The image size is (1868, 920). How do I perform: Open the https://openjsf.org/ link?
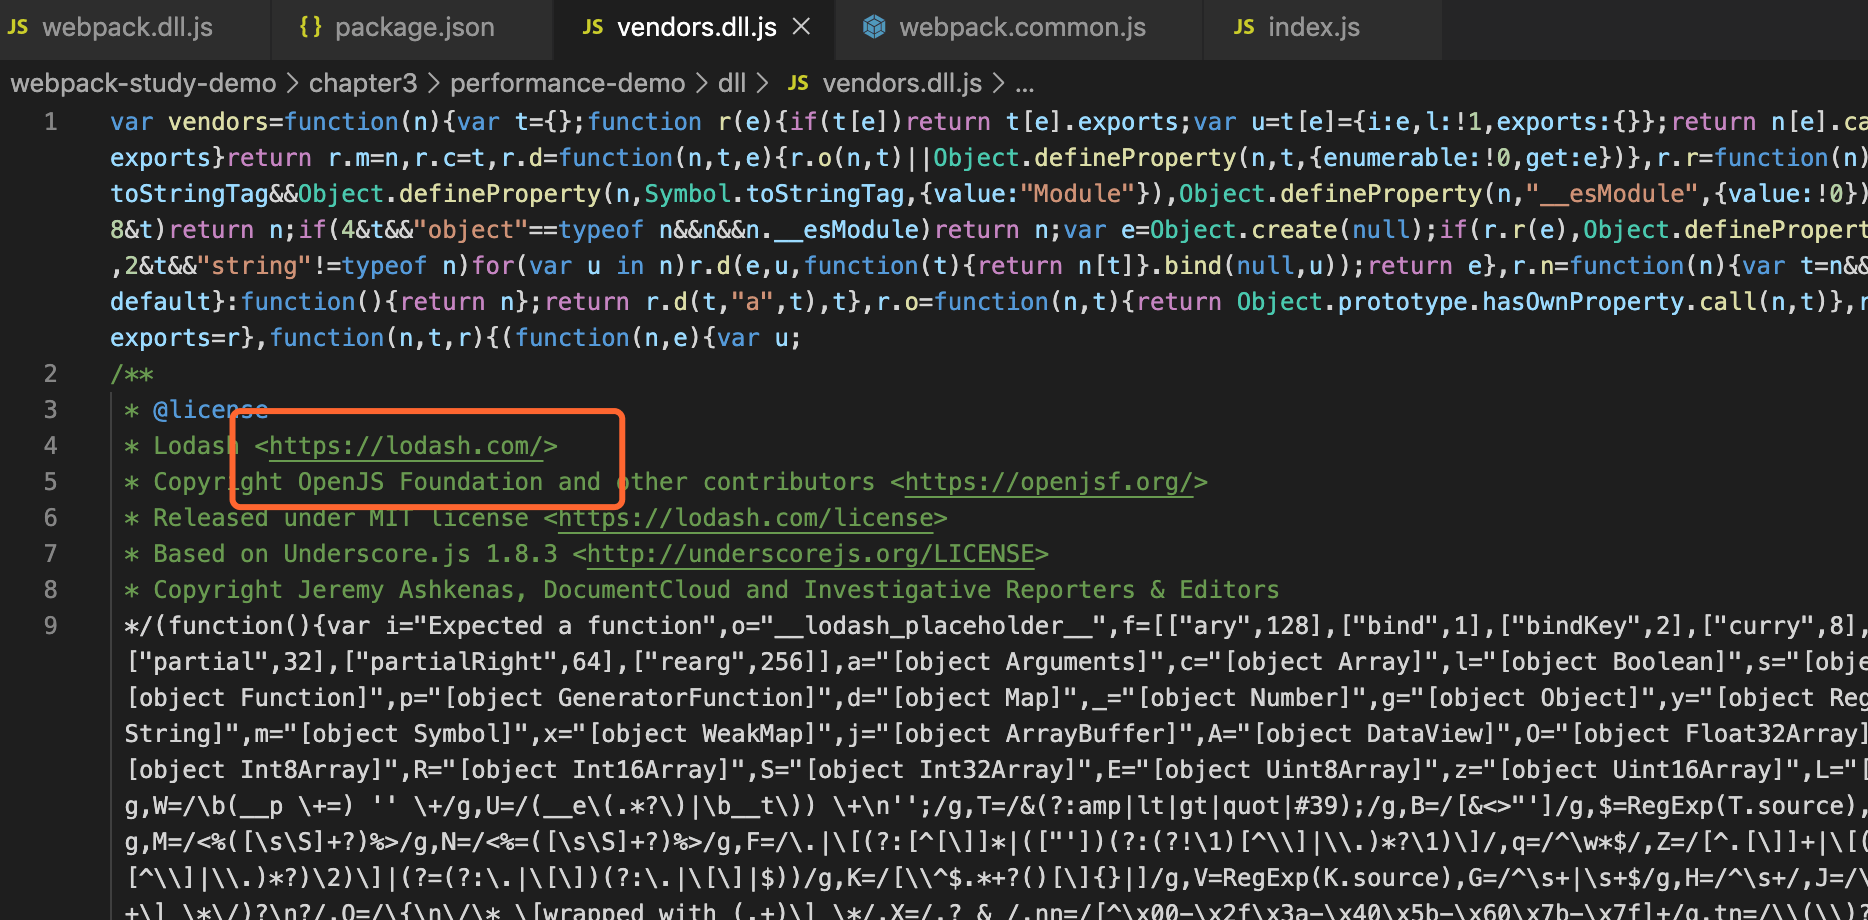click(1049, 482)
